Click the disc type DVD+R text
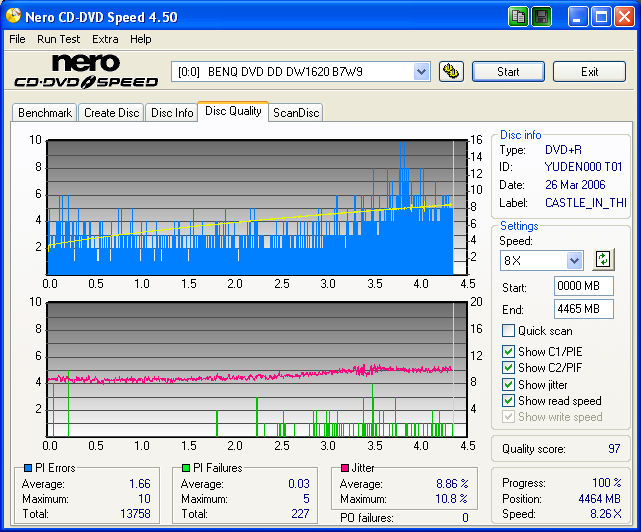Image resolution: width=641 pixels, height=532 pixels. click(563, 150)
